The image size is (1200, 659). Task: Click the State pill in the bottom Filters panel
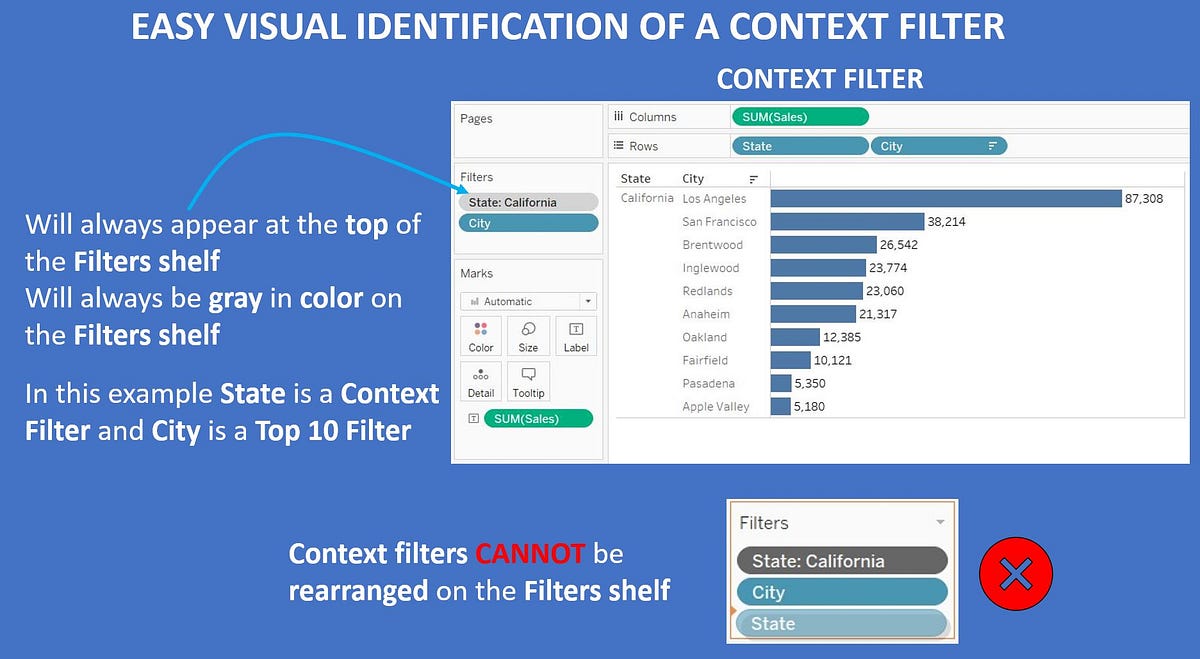tap(841, 623)
